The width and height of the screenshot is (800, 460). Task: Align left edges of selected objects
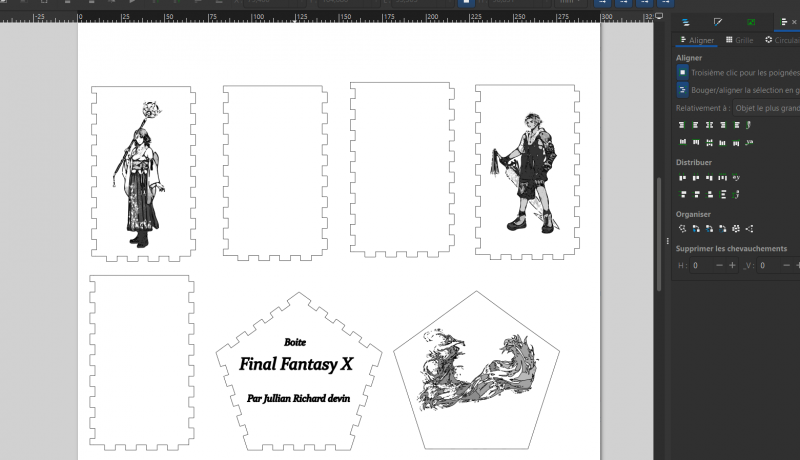(695, 125)
